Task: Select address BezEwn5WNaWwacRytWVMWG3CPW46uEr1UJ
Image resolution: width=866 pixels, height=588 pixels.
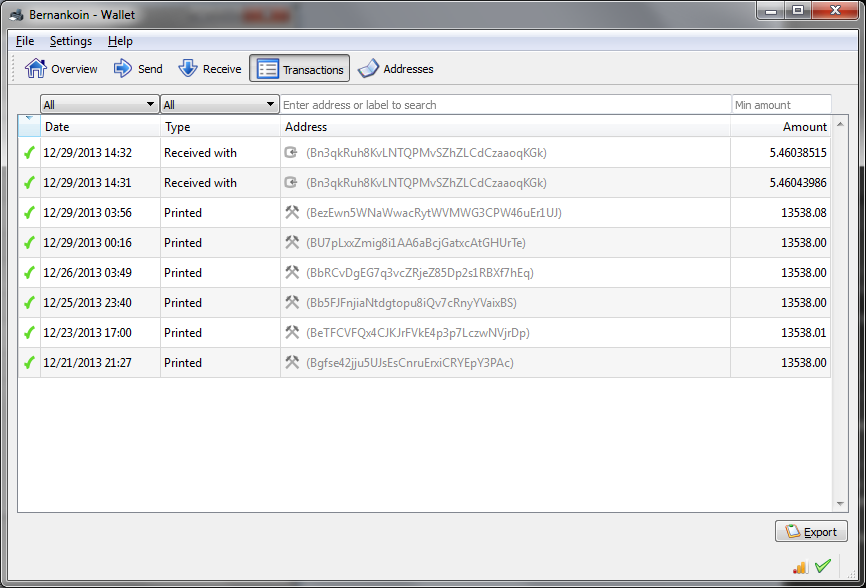Action: (x=434, y=213)
